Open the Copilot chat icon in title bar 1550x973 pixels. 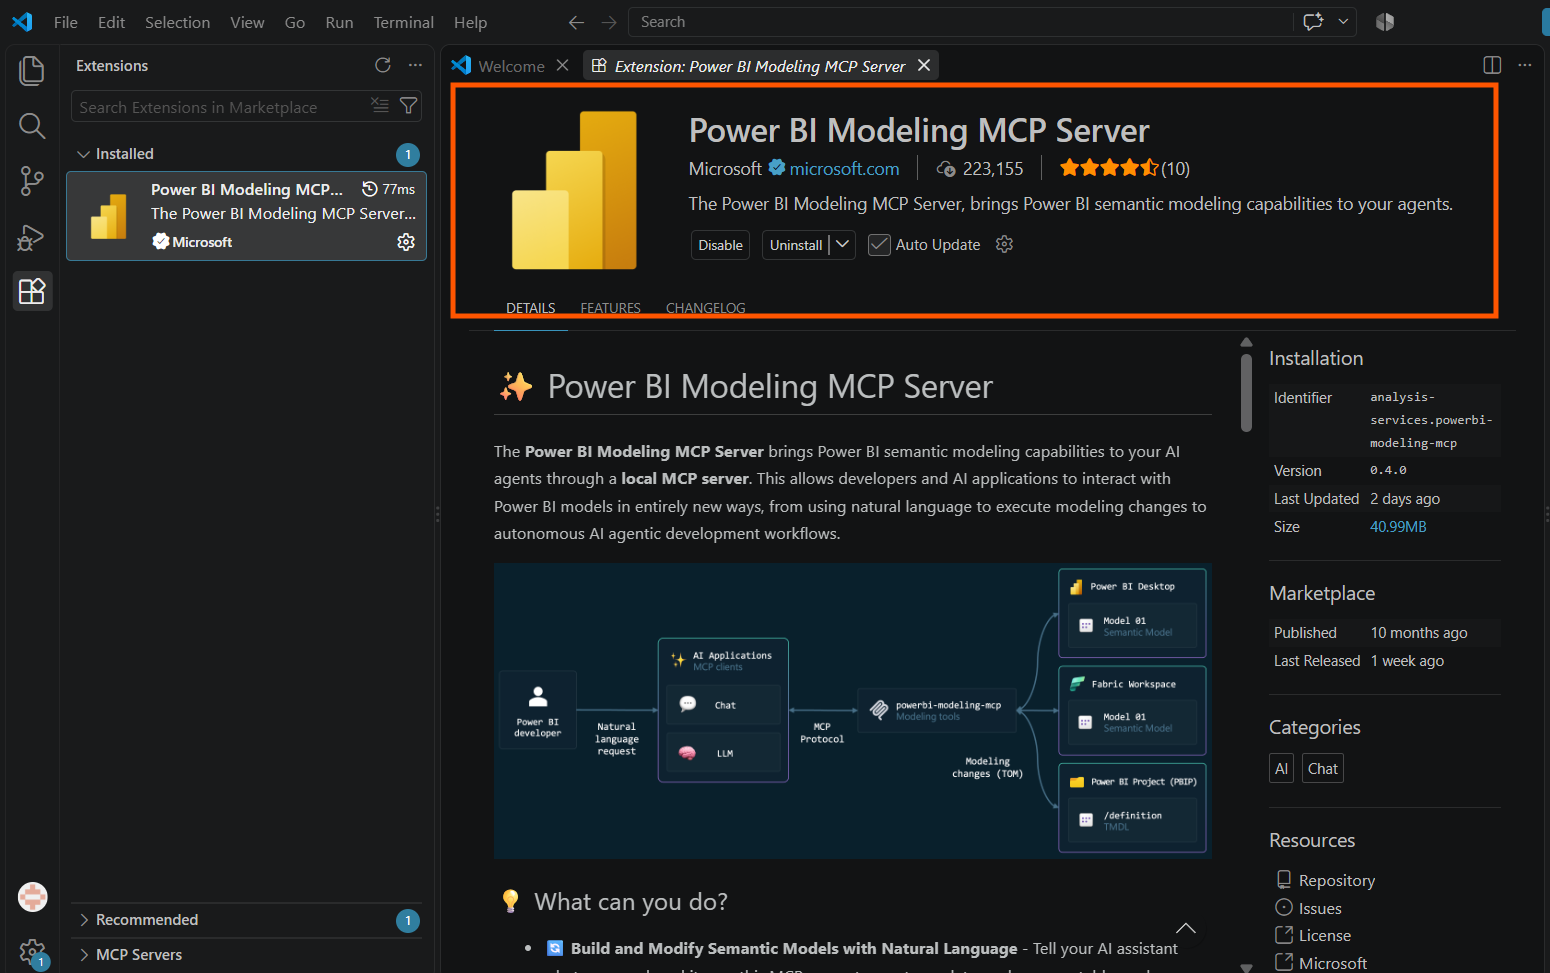1313,22
